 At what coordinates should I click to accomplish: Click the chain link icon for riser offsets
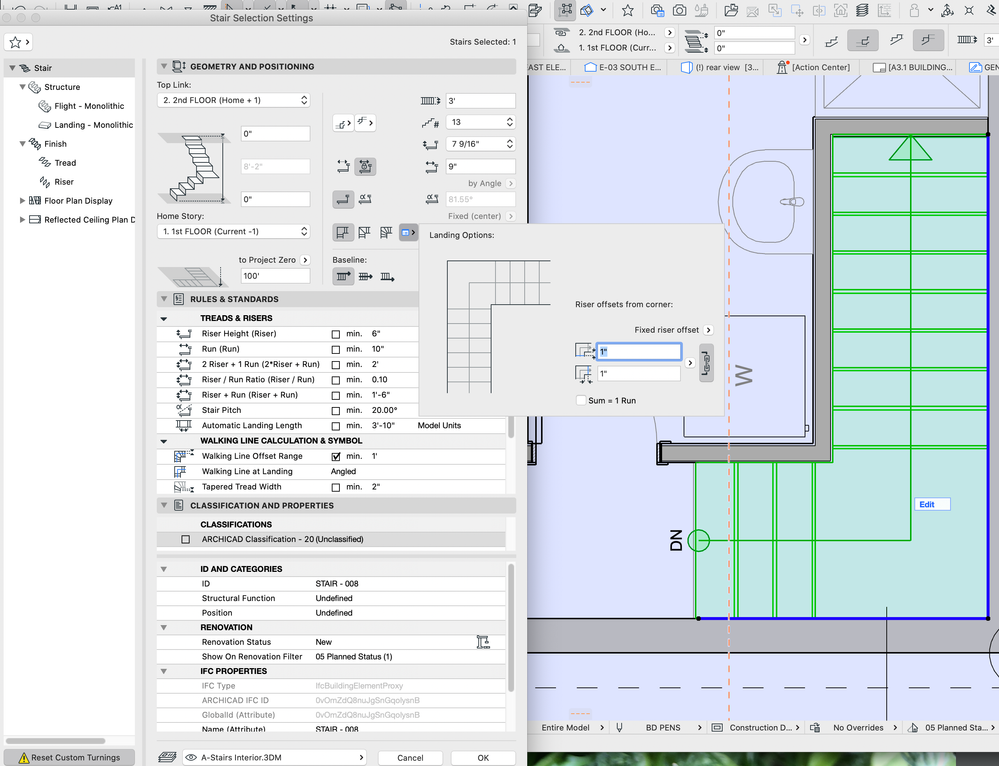pos(707,361)
